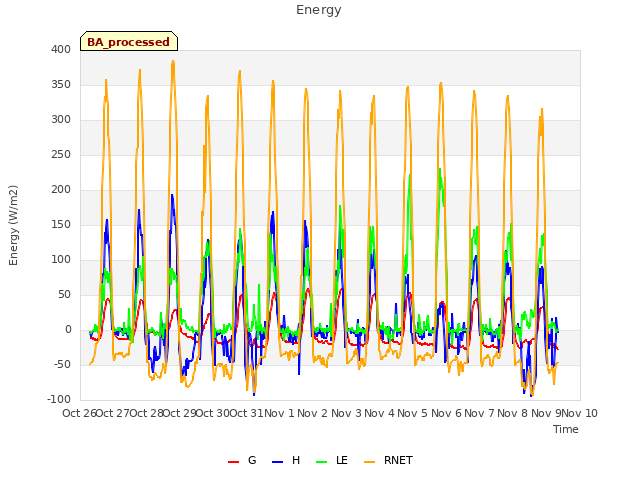Screen dimensions: 640x480
Task: Click the tallest green LE peak near Nov 6
Action: [x=440, y=169]
